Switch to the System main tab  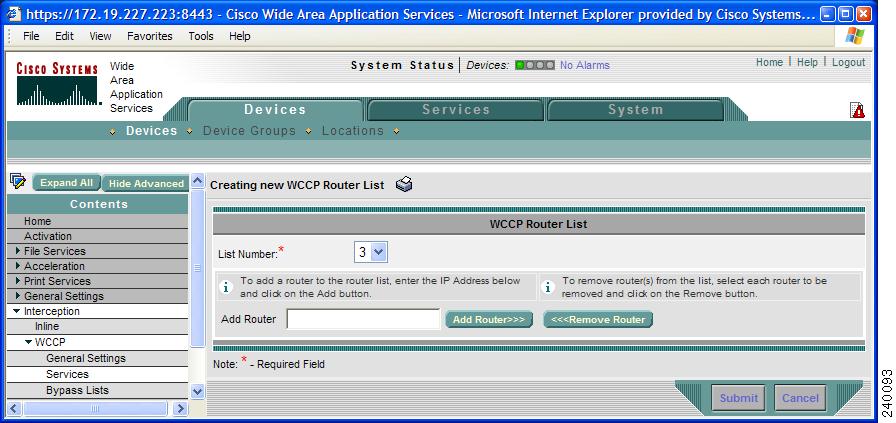pos(635,110)
